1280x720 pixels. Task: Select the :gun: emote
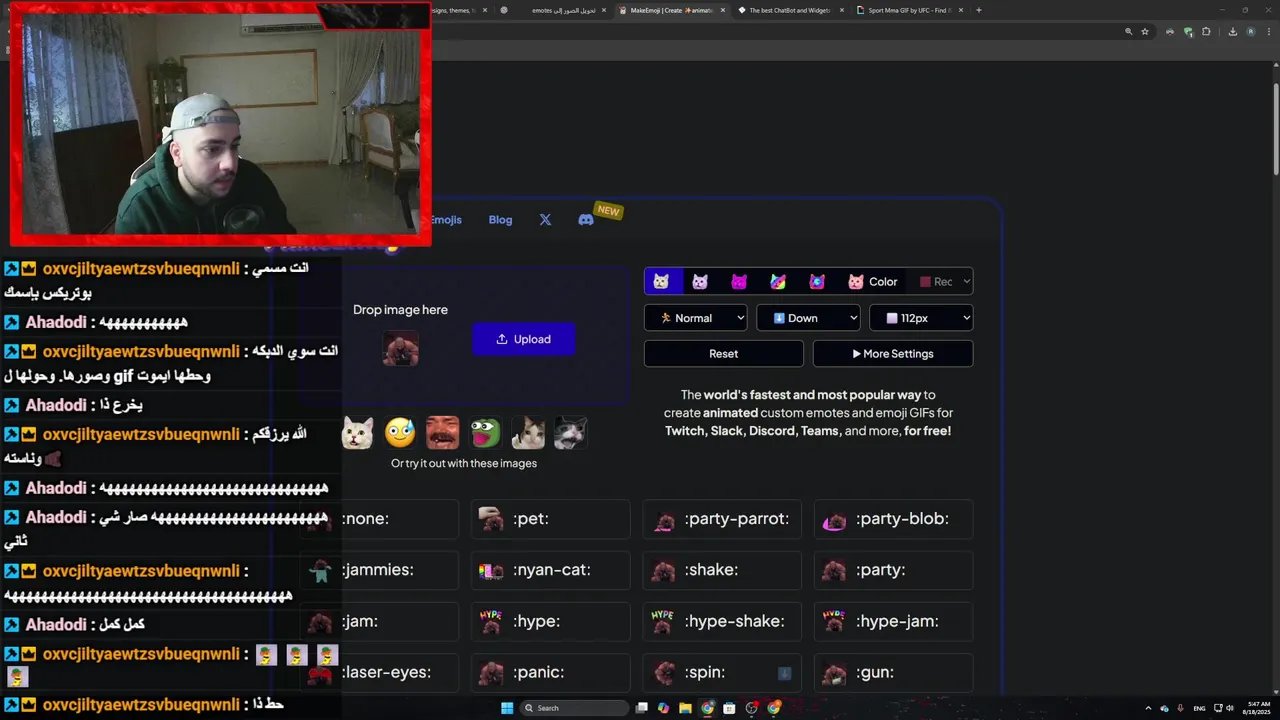(x=893, y=673)
